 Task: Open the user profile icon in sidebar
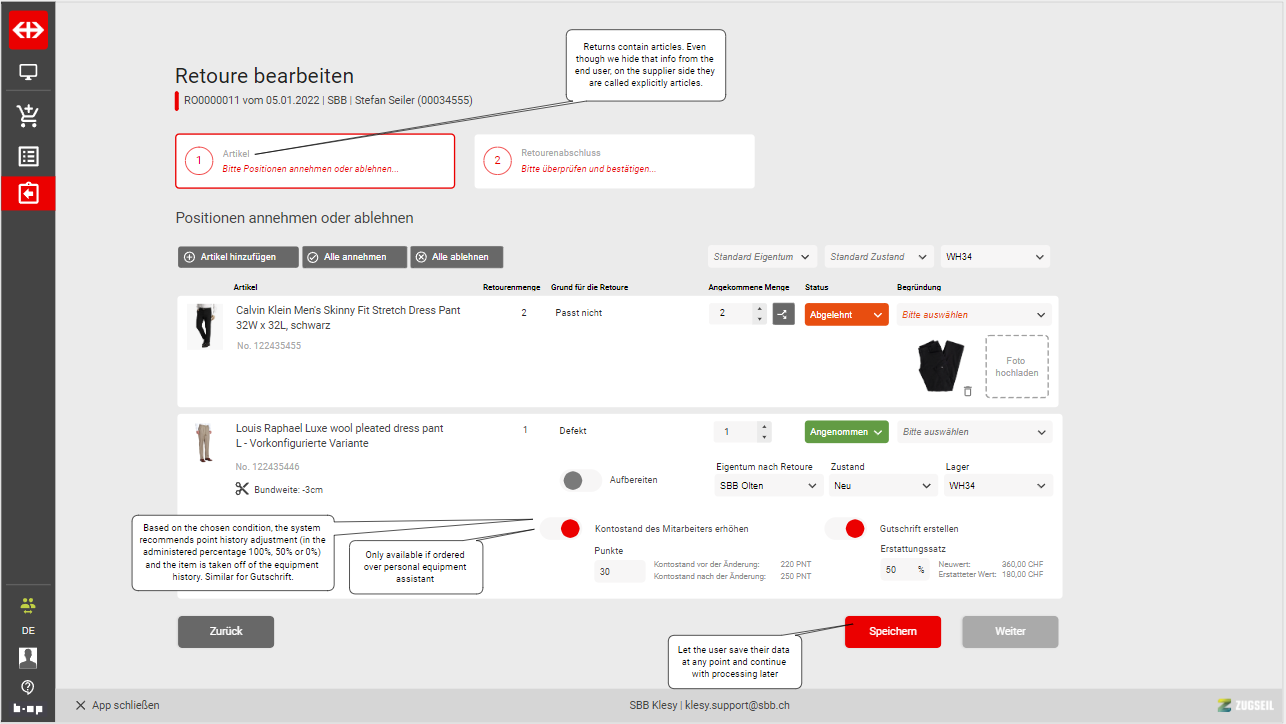[x=28, y=658]
